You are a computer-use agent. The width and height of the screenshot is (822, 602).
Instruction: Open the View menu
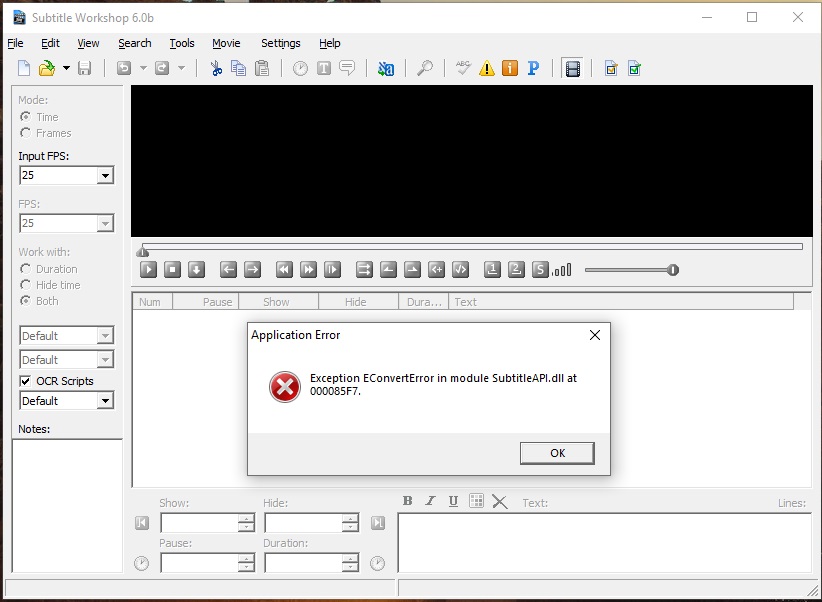point(88,43)
